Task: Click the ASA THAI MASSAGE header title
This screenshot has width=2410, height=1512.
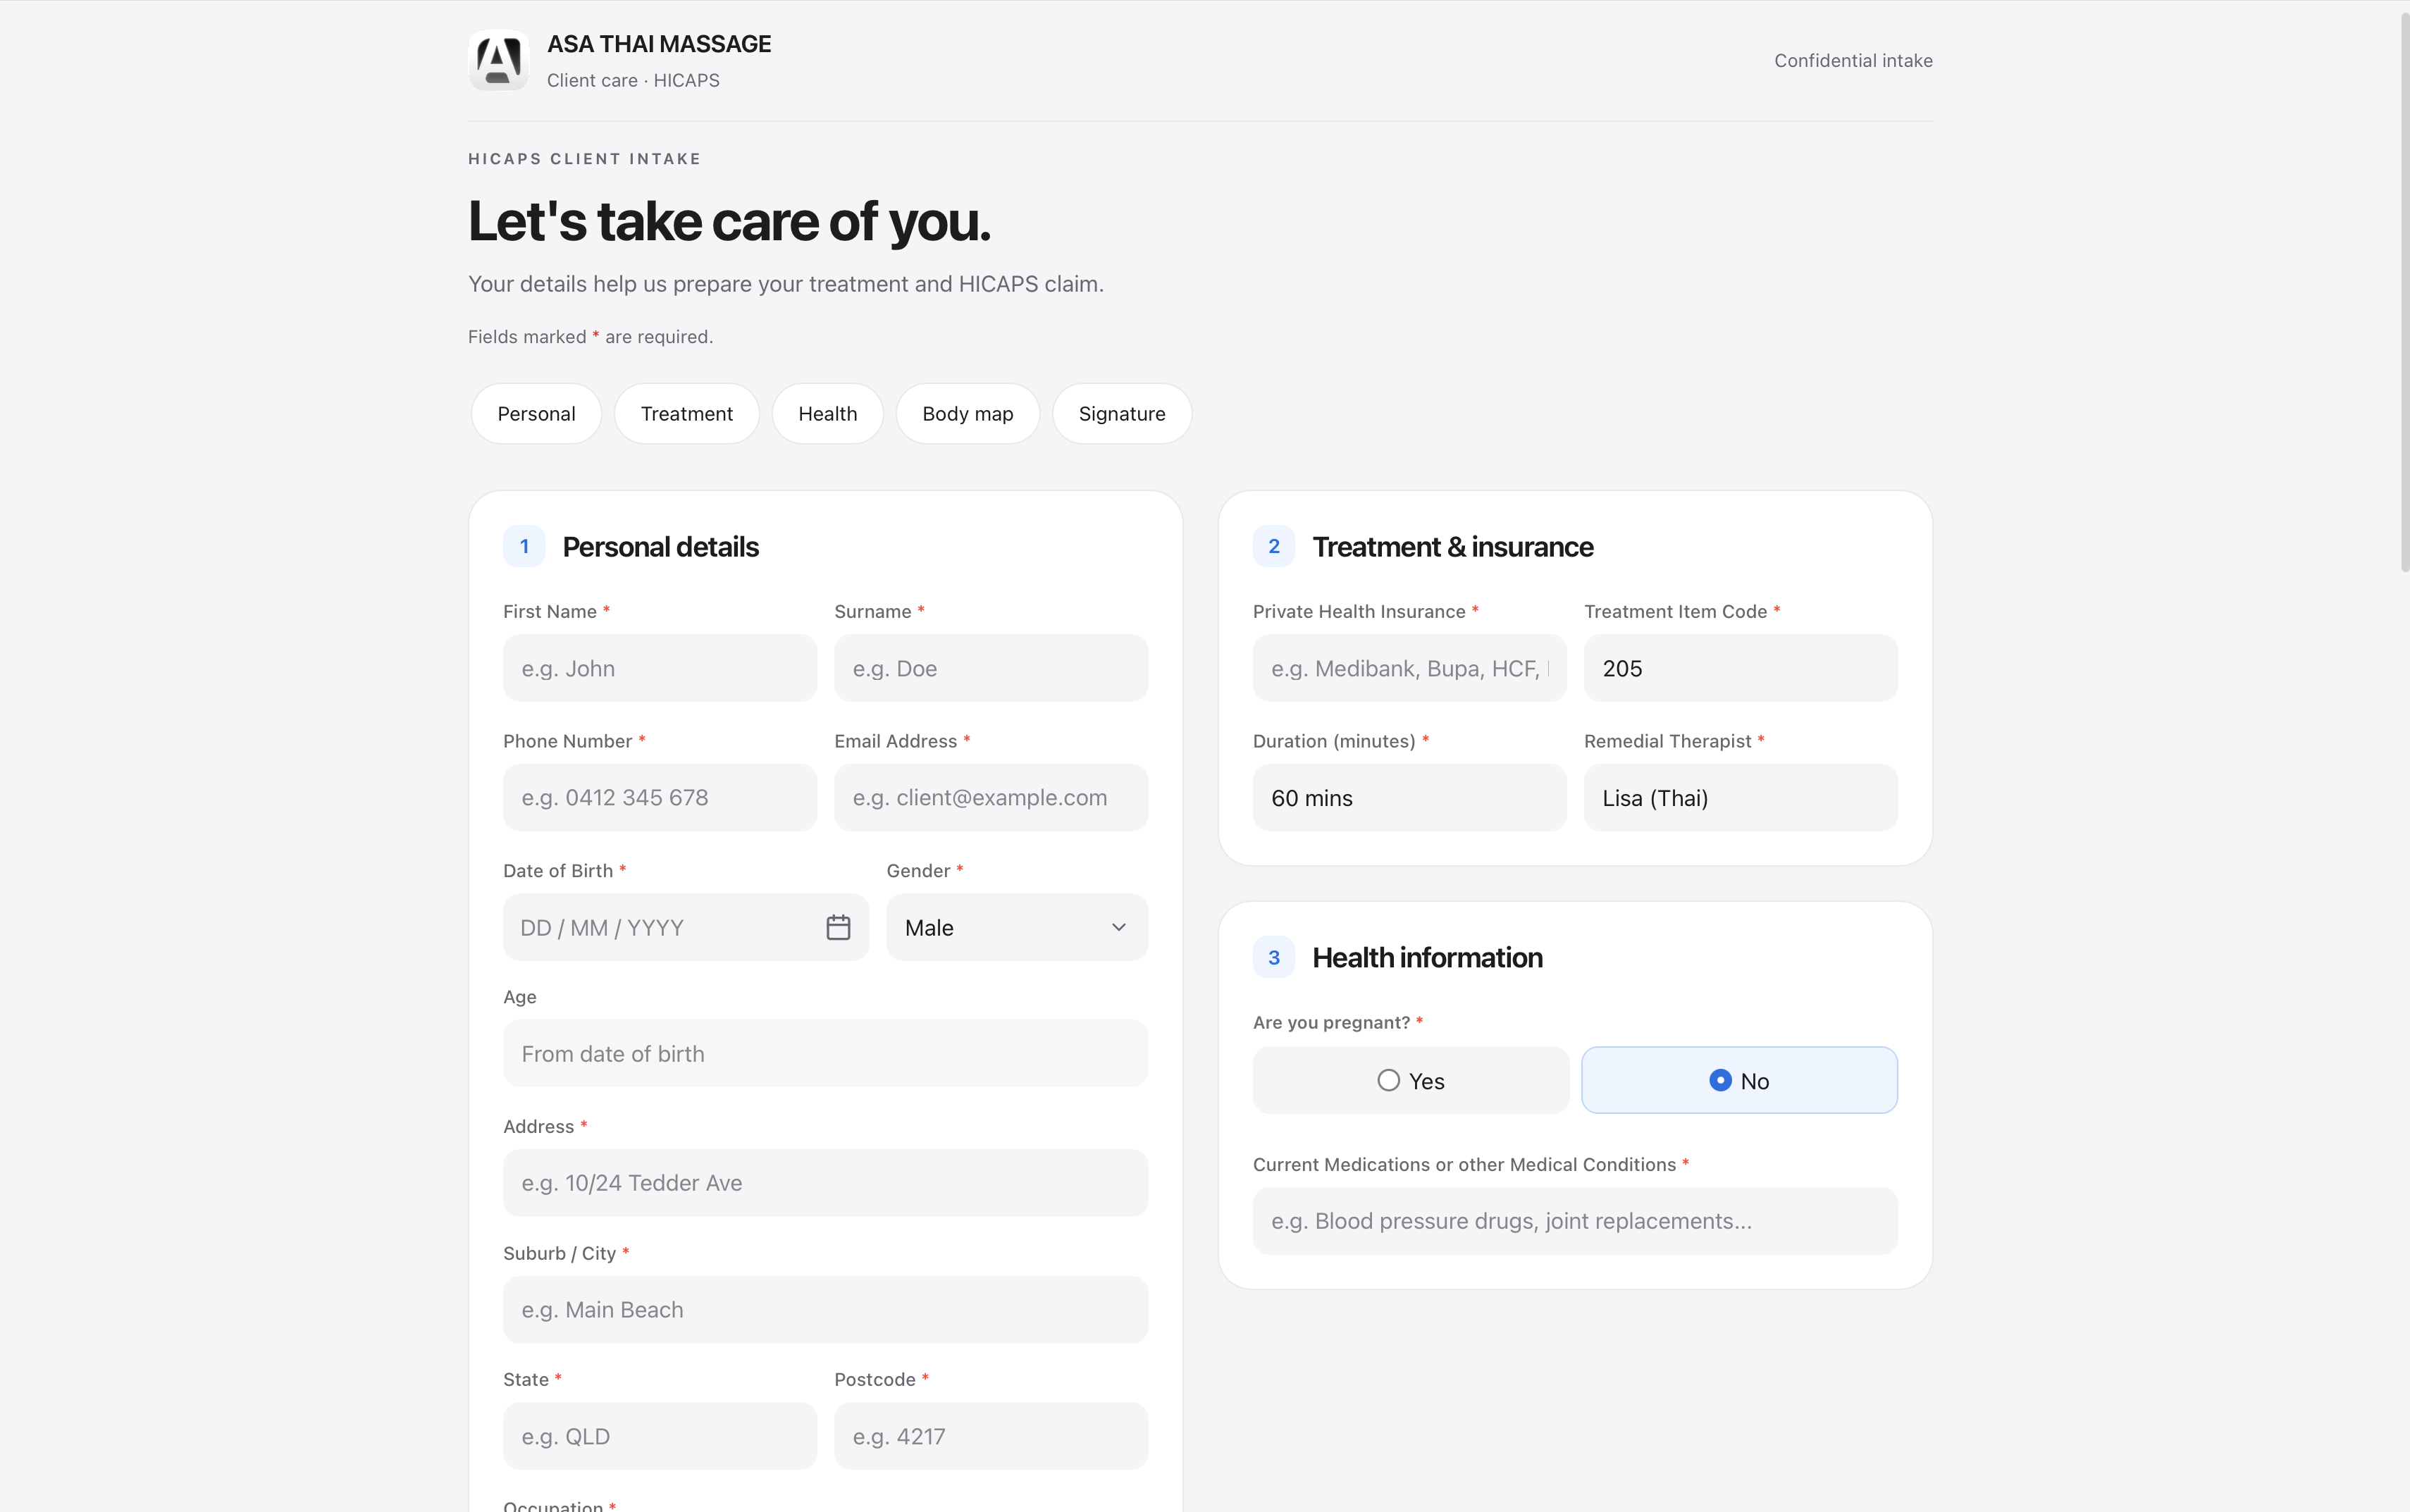Action: (659, 44)
